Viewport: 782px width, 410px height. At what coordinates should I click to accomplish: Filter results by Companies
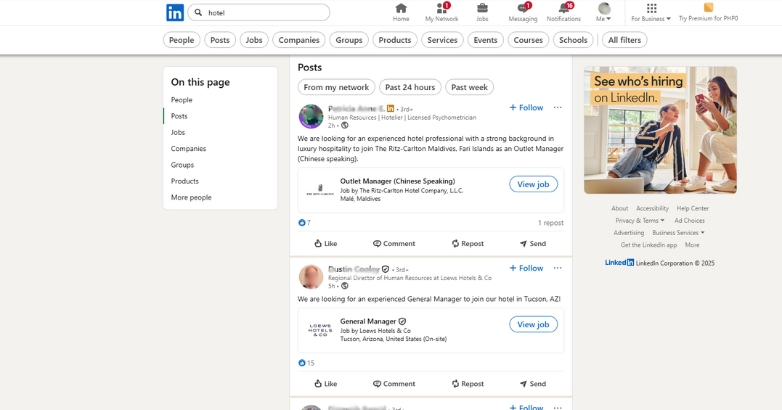pyautogui.click(x=299, y=40)
